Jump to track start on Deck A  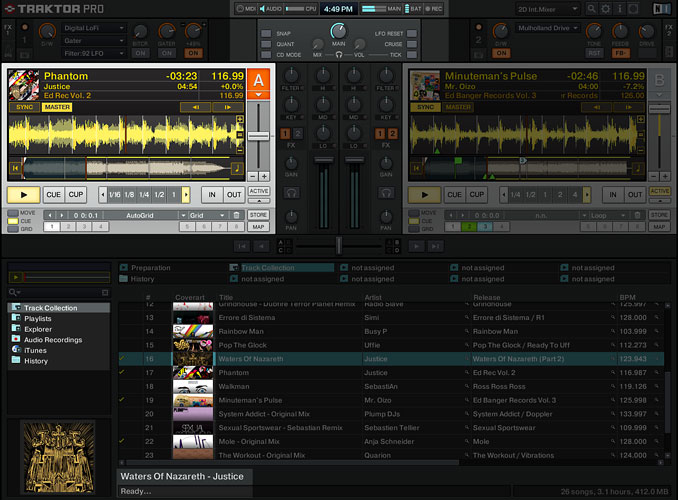(x=14, y=169)
